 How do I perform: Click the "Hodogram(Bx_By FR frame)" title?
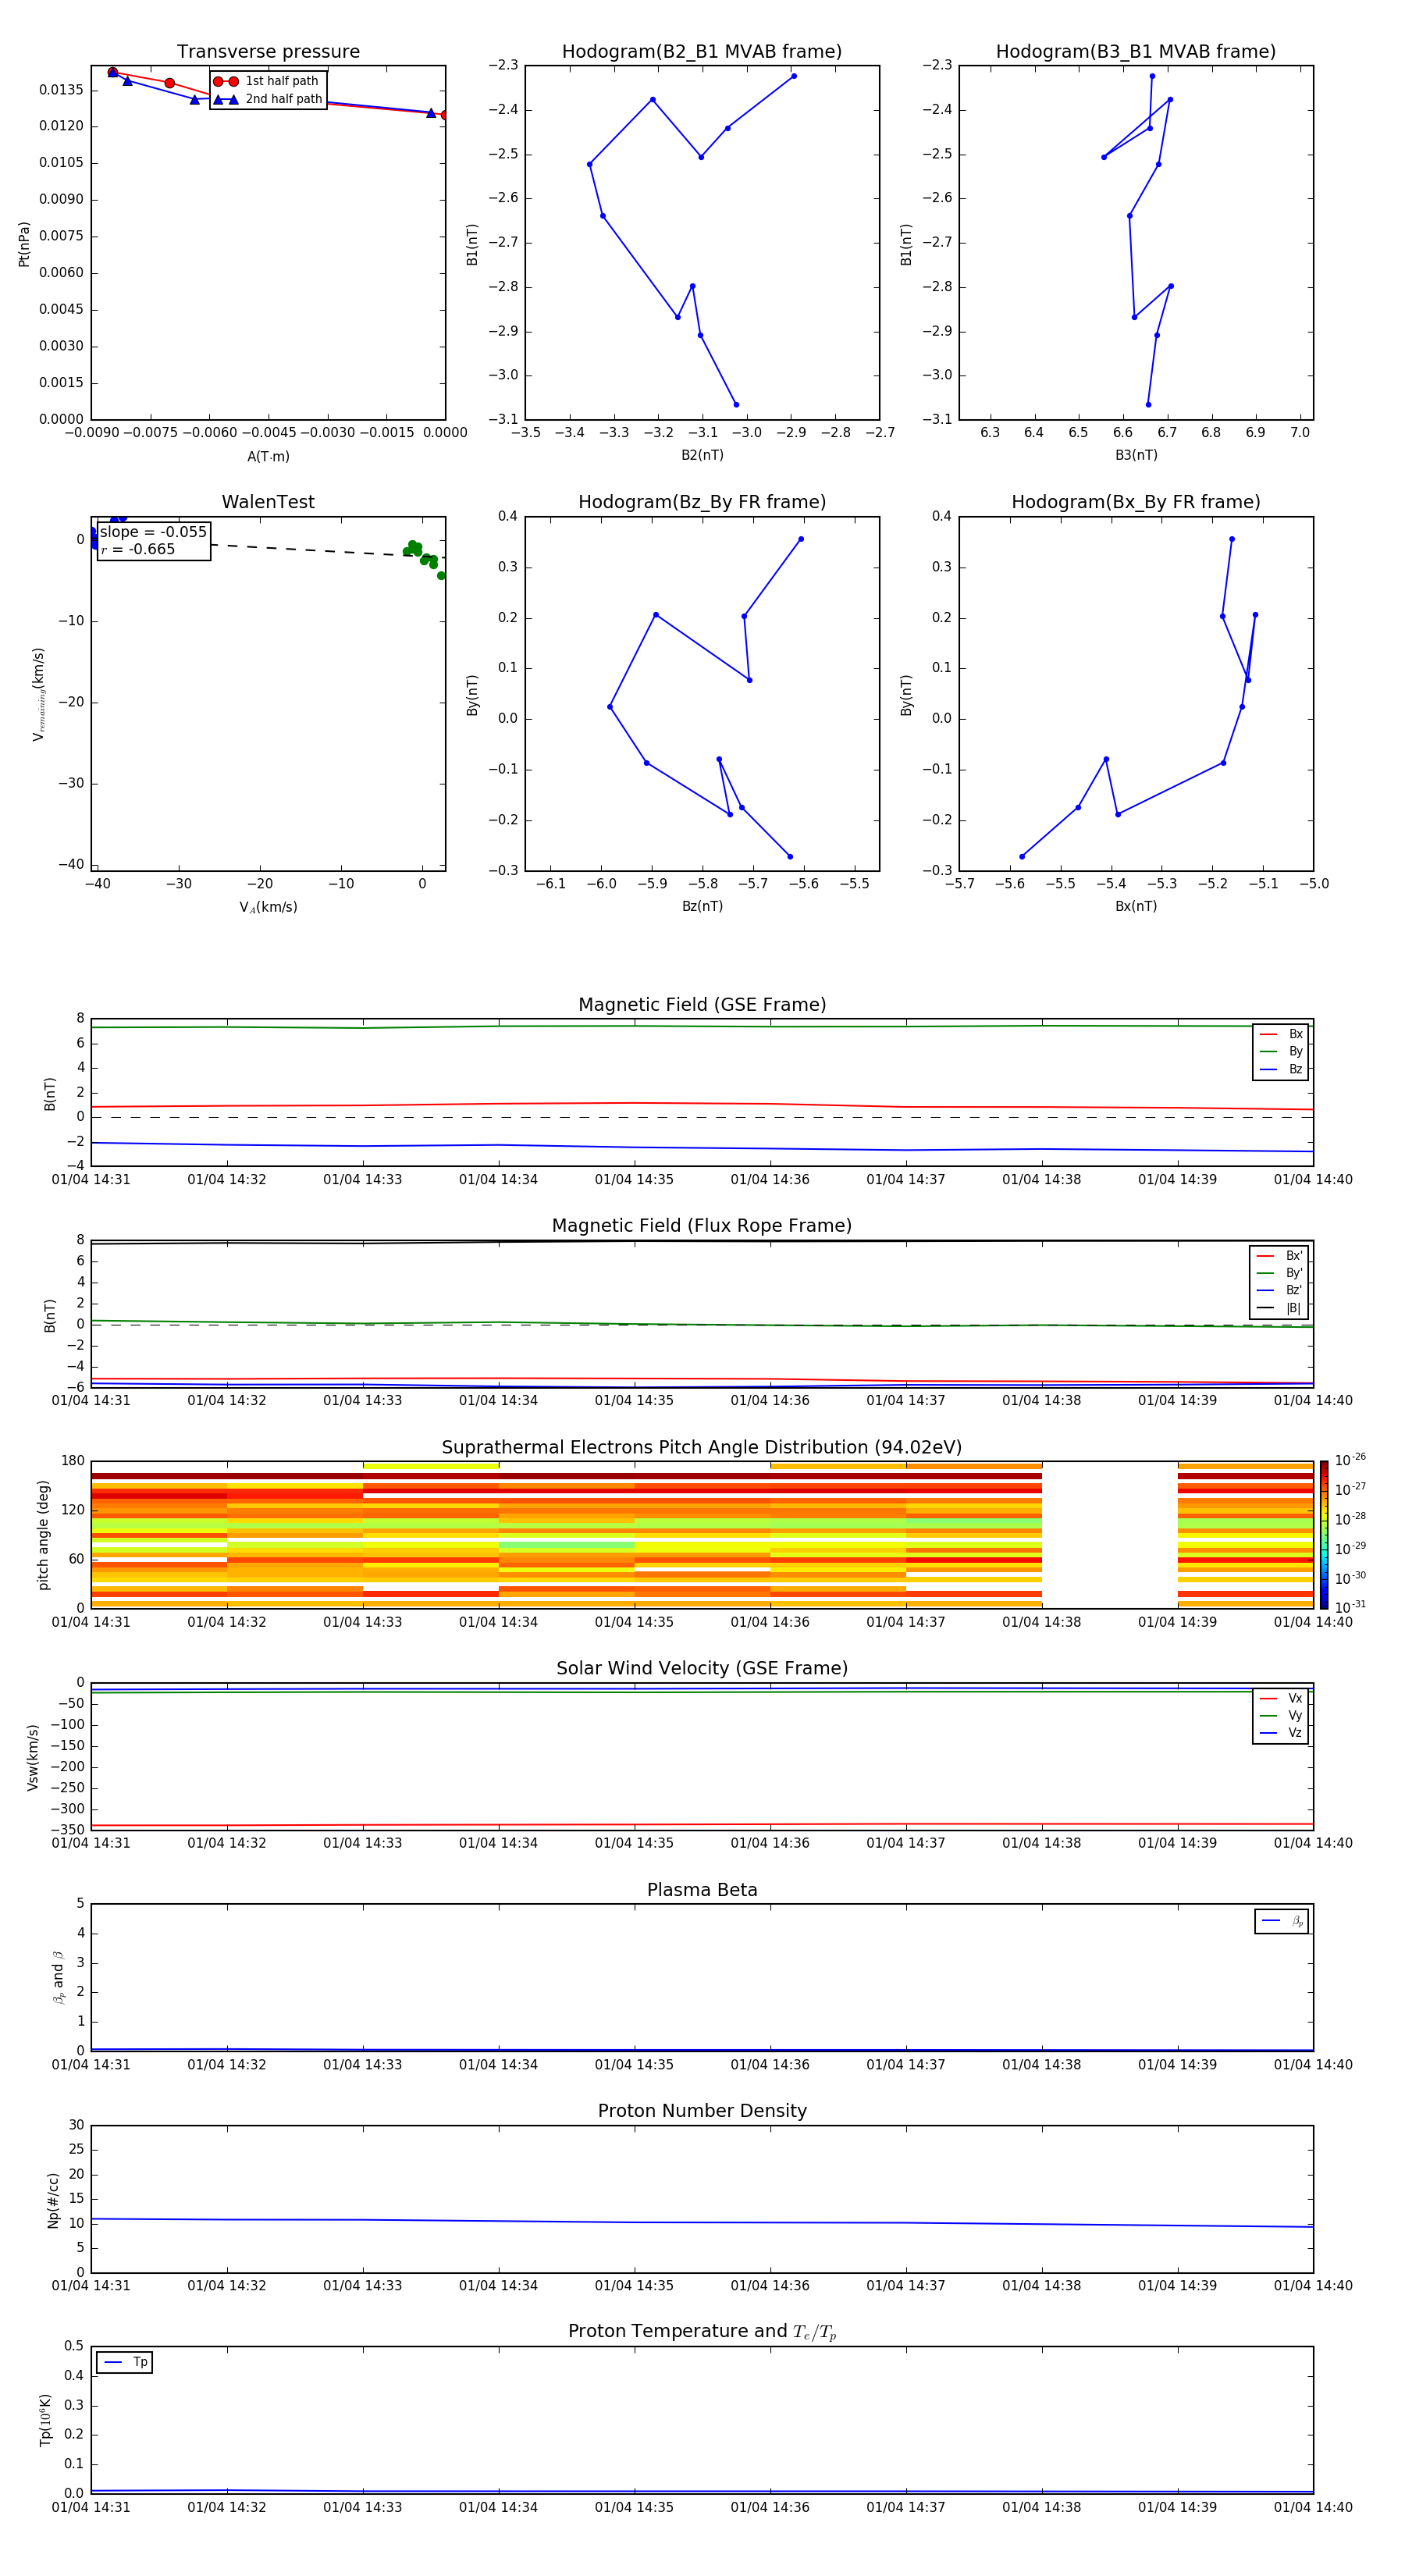point(1135,502)
